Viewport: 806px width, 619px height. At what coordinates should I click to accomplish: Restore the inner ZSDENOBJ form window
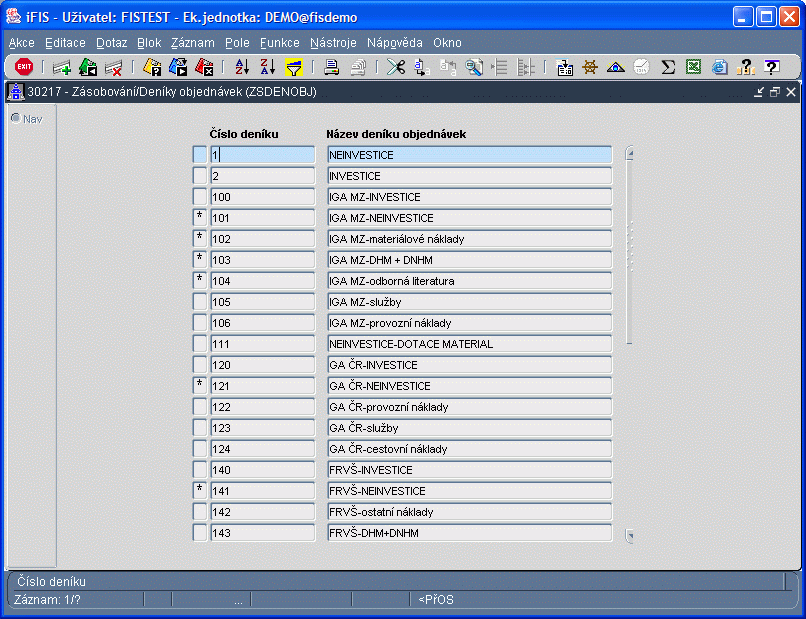(x=775, y=92)
